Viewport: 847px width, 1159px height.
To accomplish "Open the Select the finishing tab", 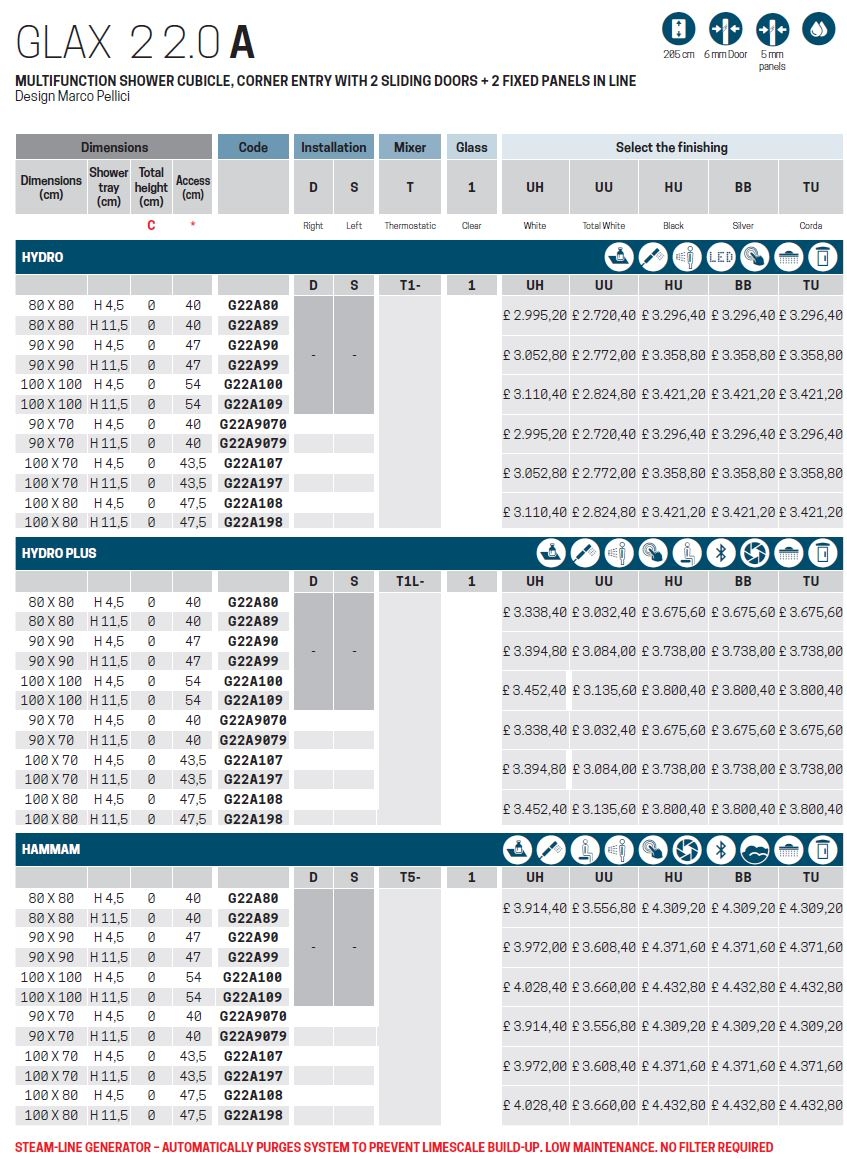I will coord(673,146).
